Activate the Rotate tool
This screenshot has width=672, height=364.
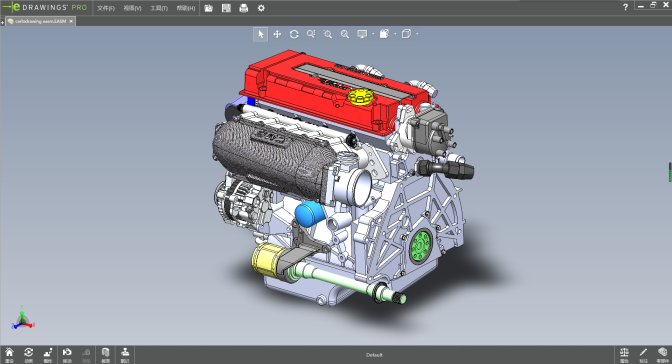click(294, 34)
